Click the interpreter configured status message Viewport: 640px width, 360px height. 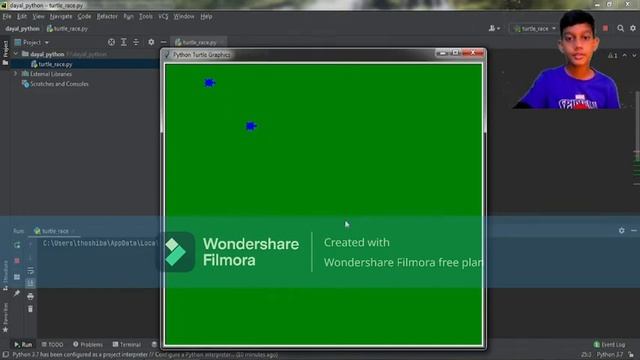pyautogui.click(x=145, y=355)
